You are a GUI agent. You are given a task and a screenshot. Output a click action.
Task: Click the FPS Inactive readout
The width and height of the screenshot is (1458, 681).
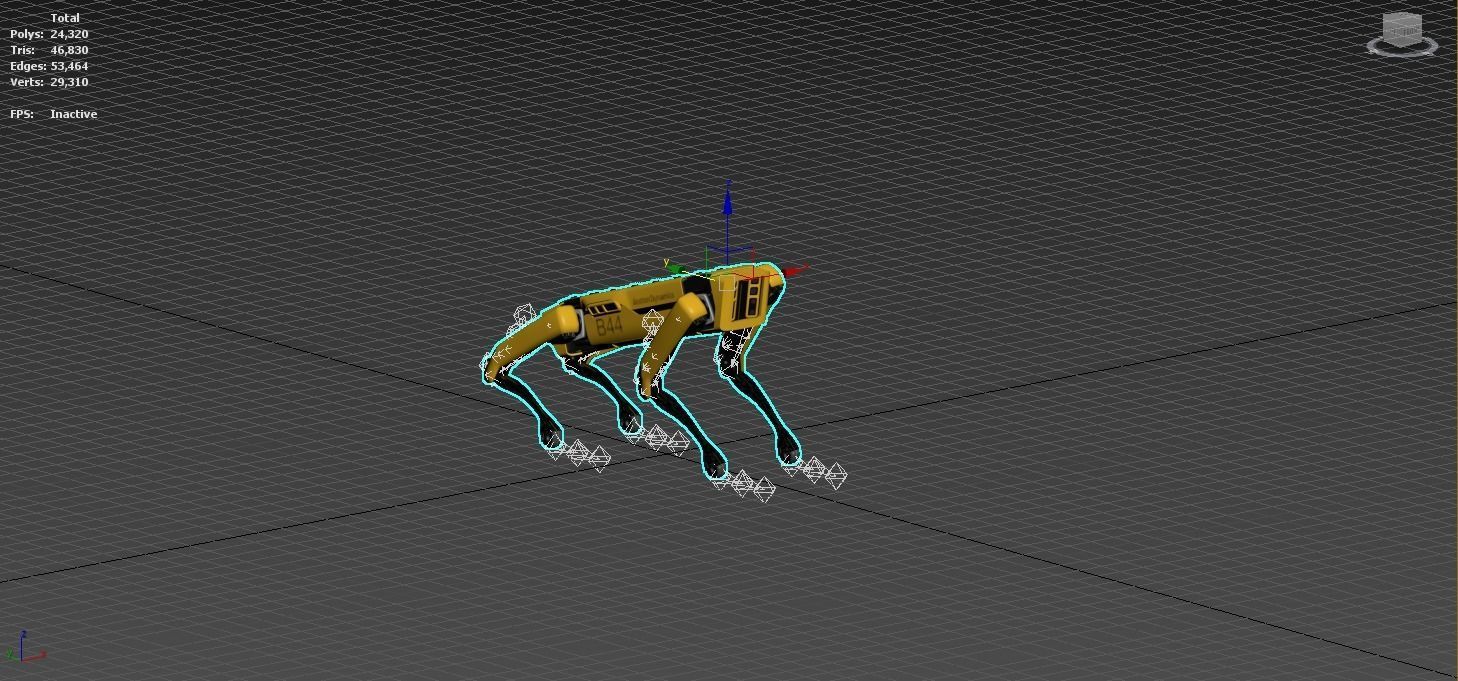tap(53, 114)
